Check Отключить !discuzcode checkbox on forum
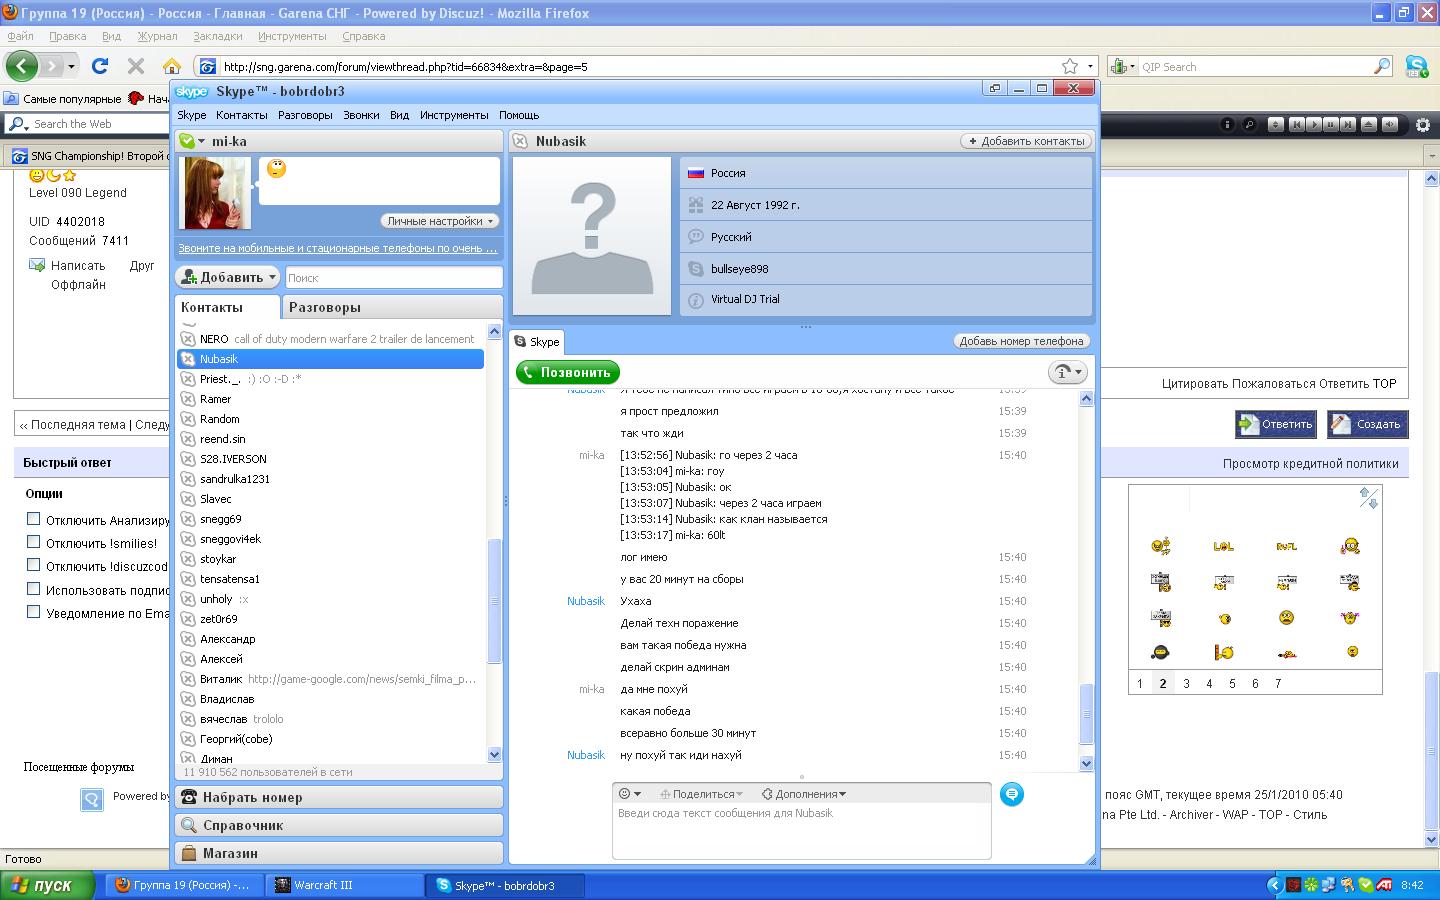This screenshot has height=900, width=1440. [x=34, y=565]
